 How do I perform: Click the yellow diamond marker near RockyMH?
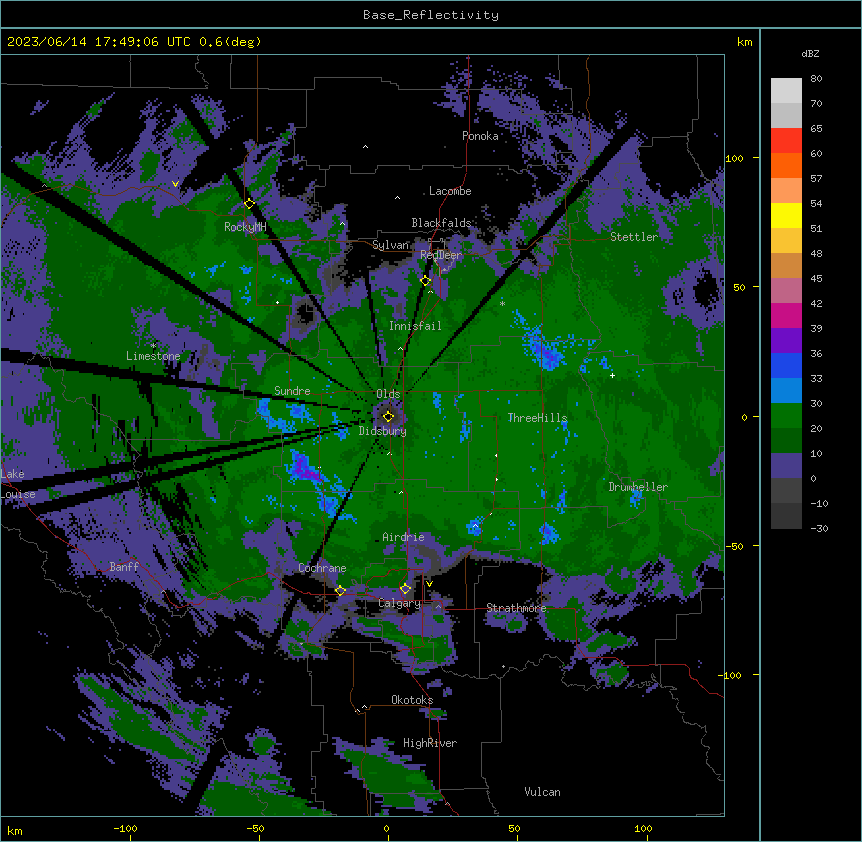click(249, 203)
